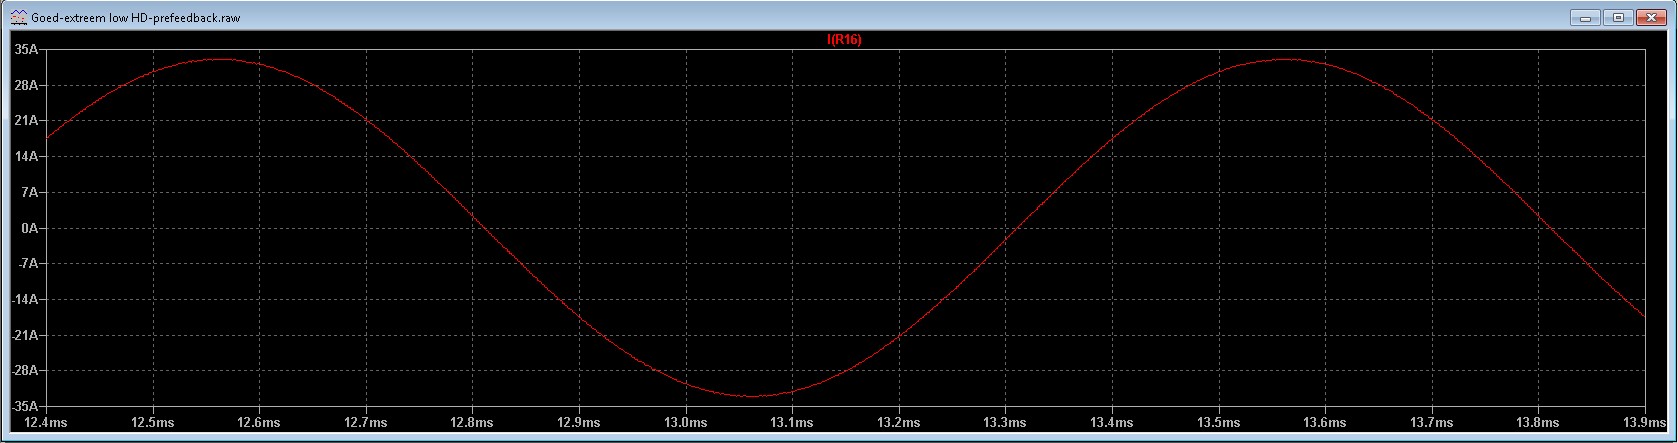Click the -14A vertical axis label
This screenshot has width=1678, height=443.
[24, 300]
